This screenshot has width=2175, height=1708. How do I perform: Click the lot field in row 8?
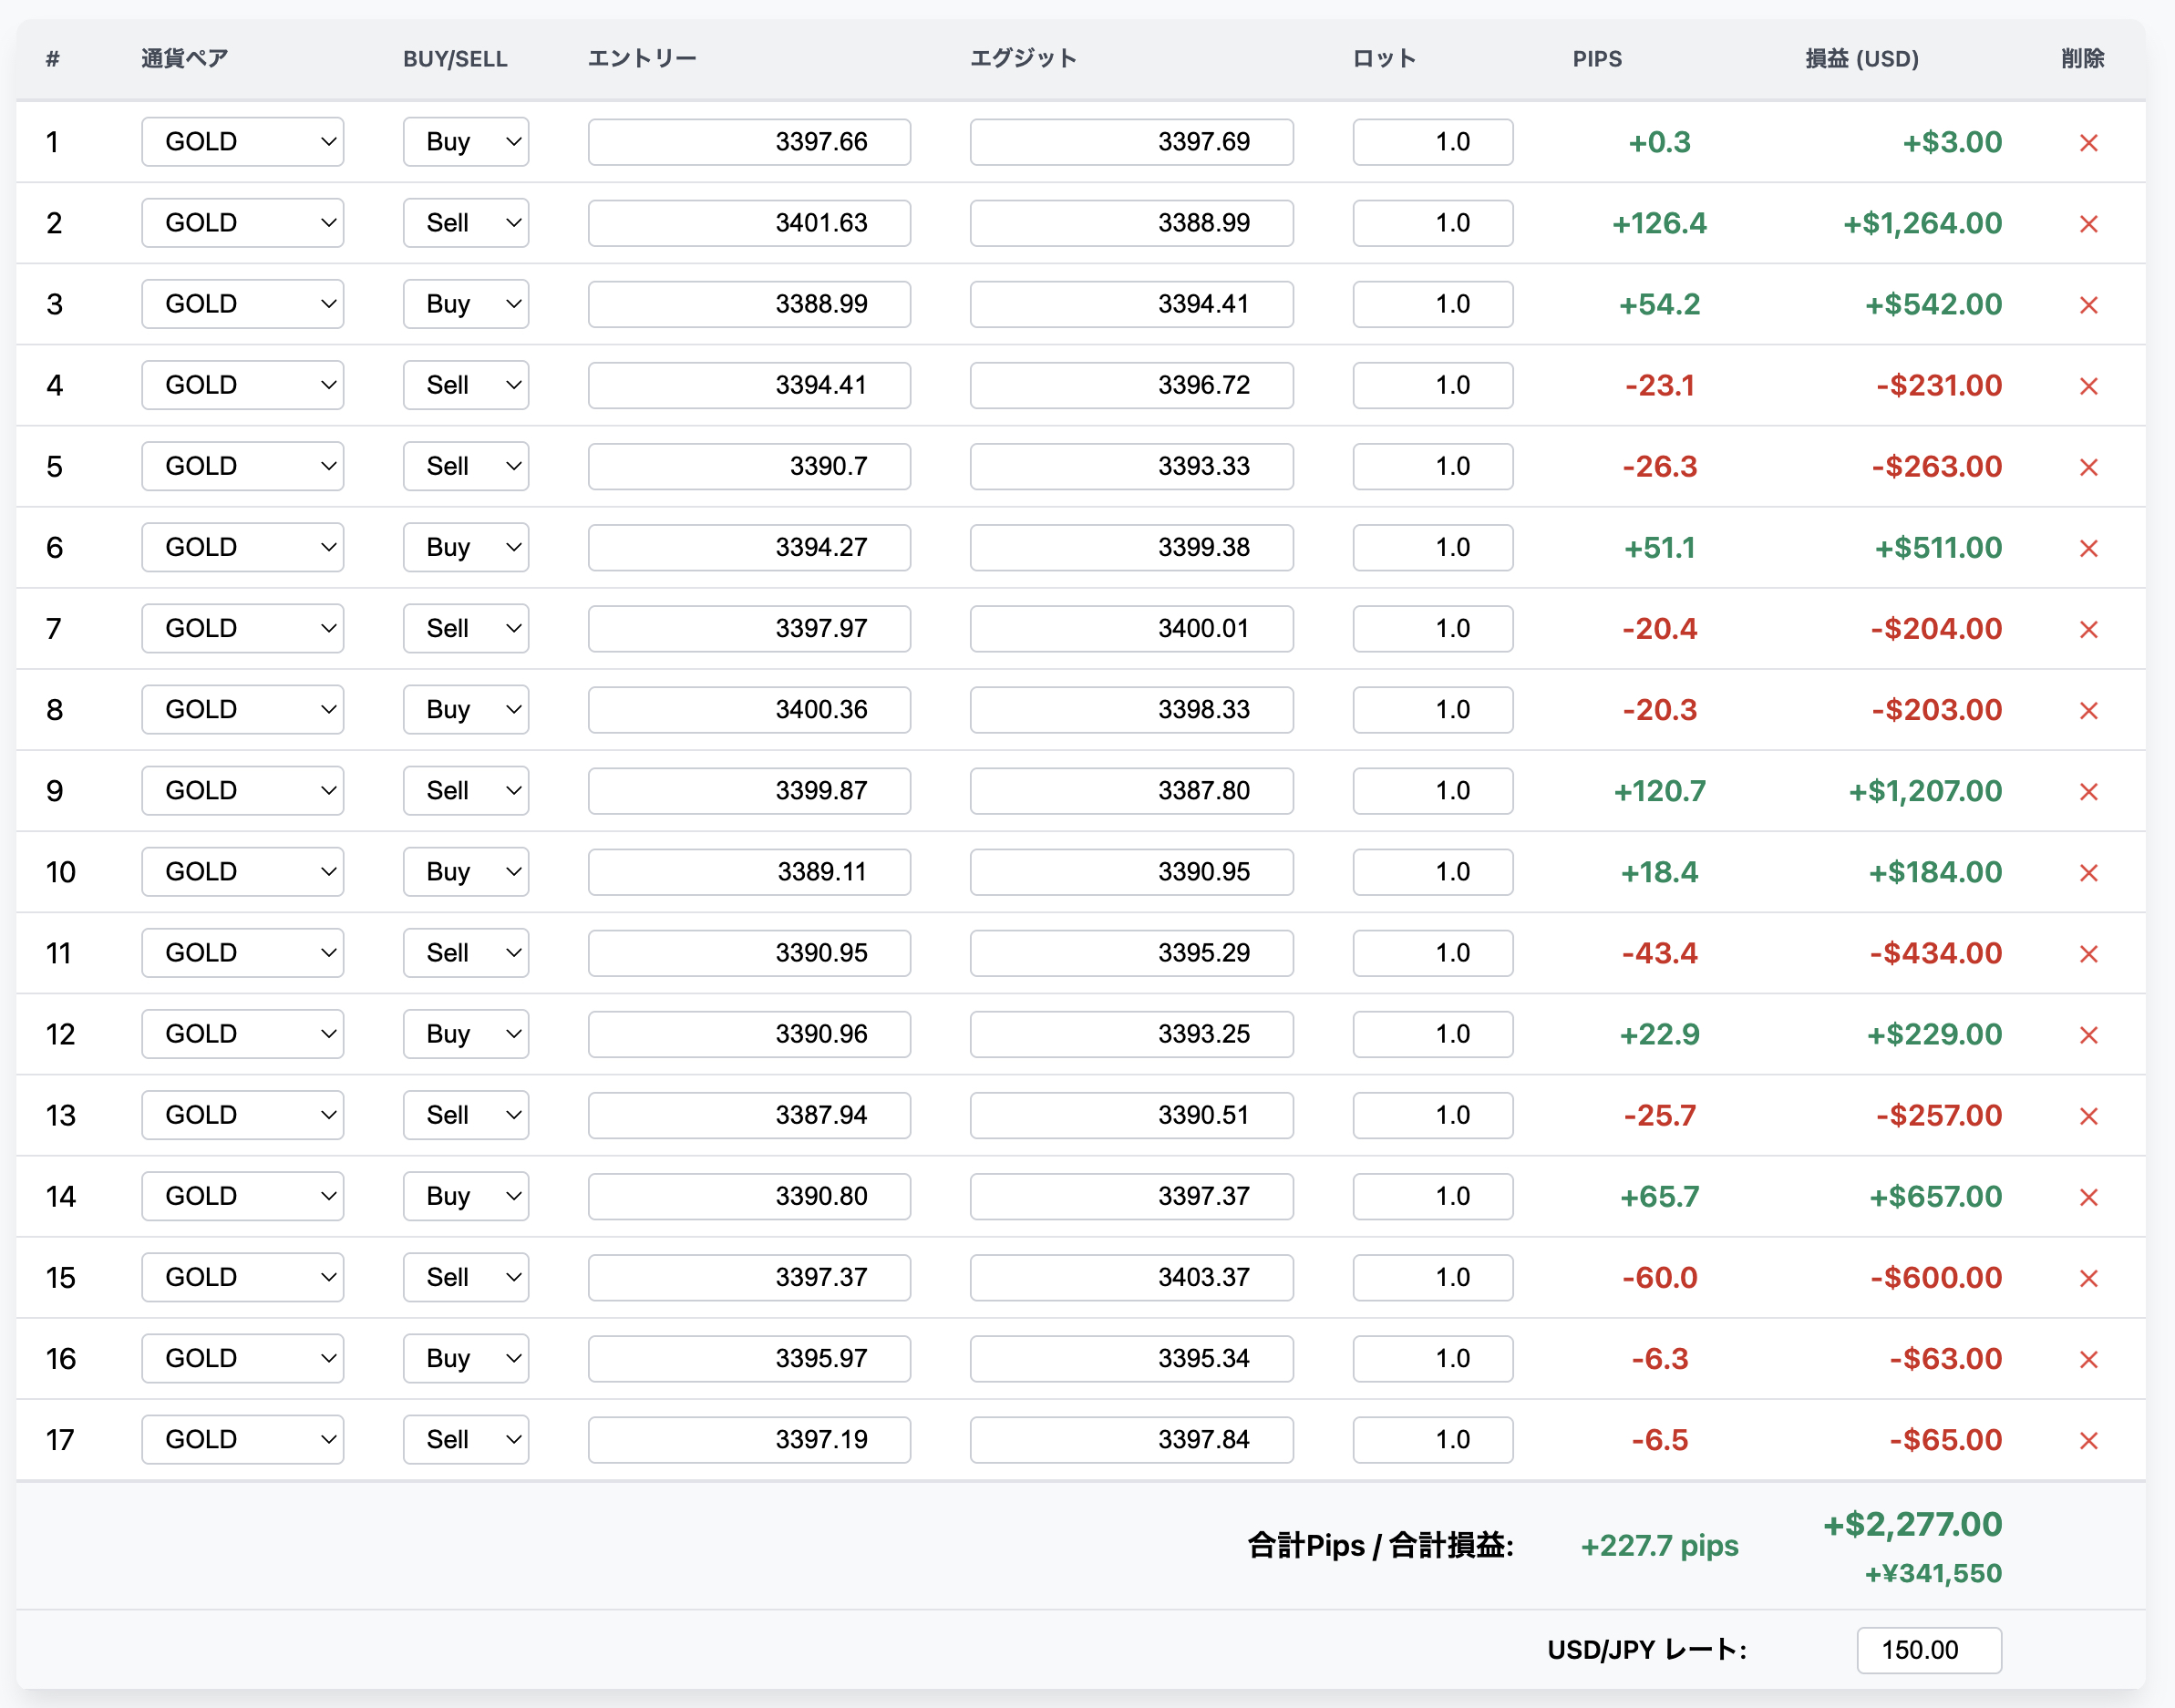click(x=1432, y=710)
